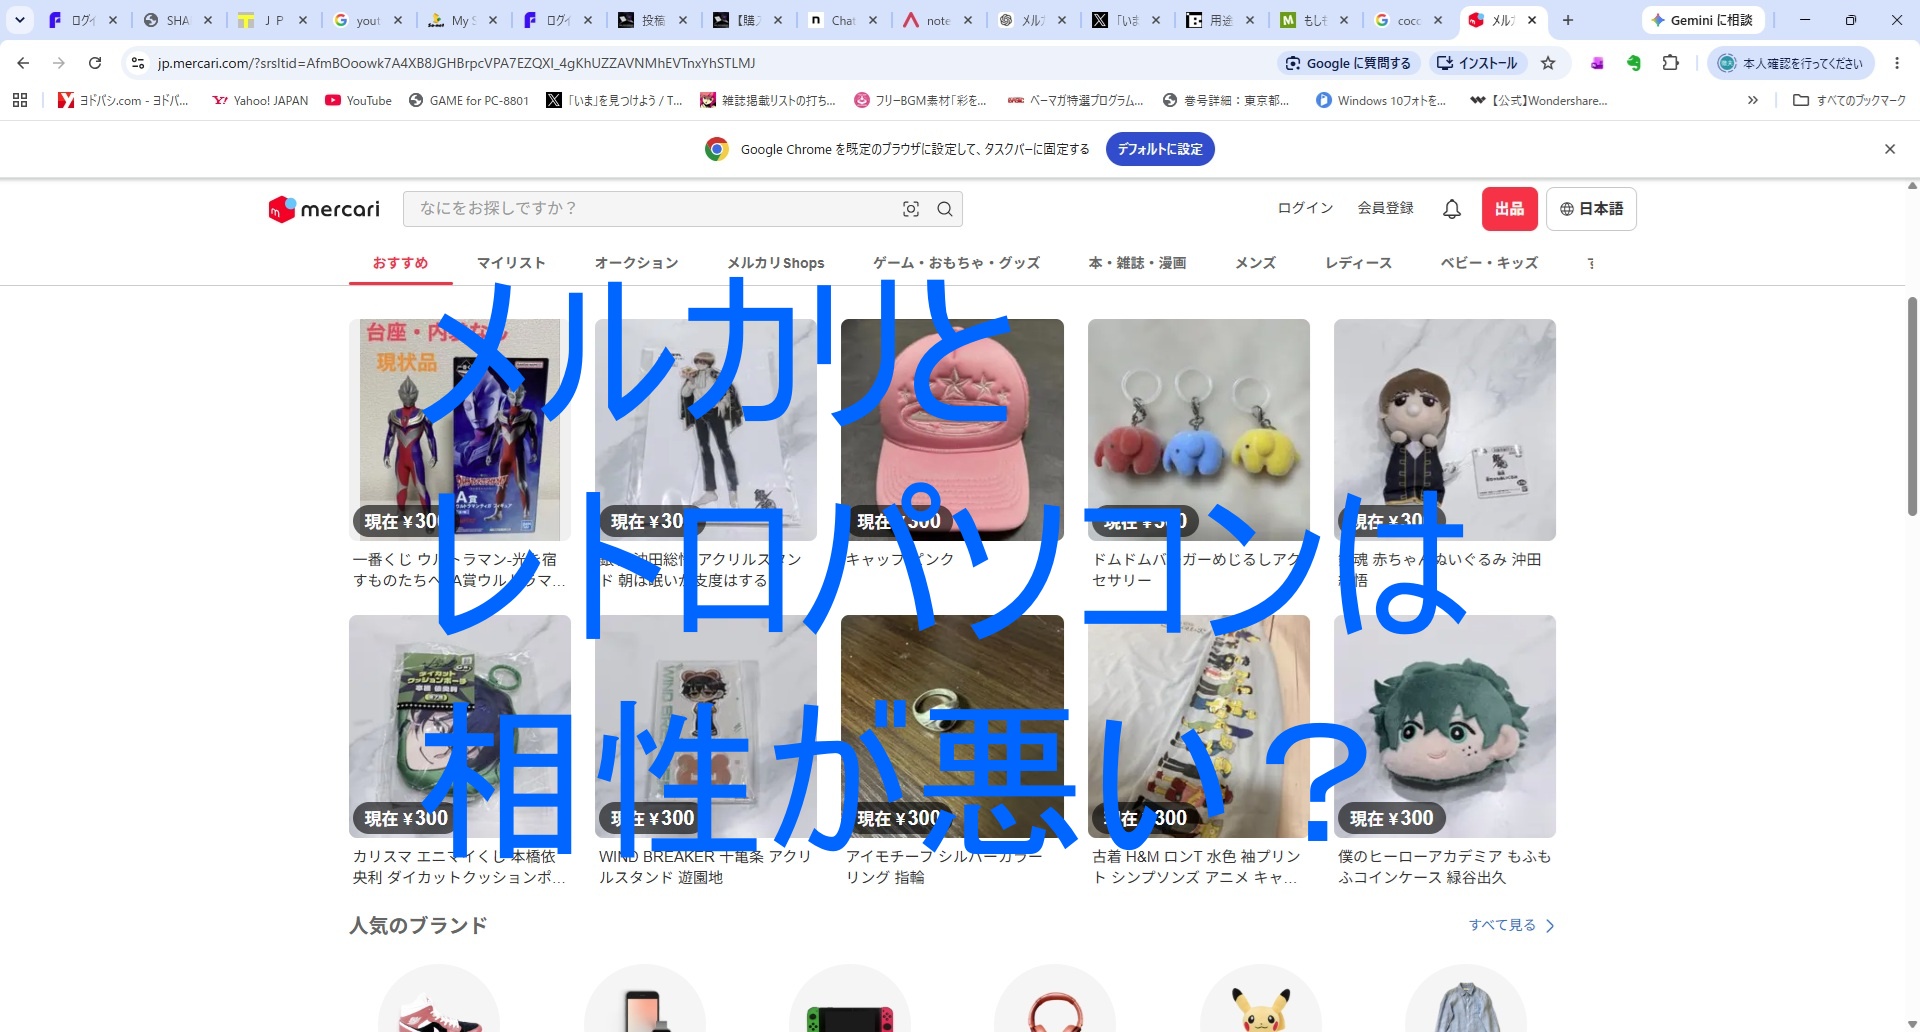1920x1032 pixels.
Task: Open the pink cap item thumbnail
Action: (x=952, y=430)
